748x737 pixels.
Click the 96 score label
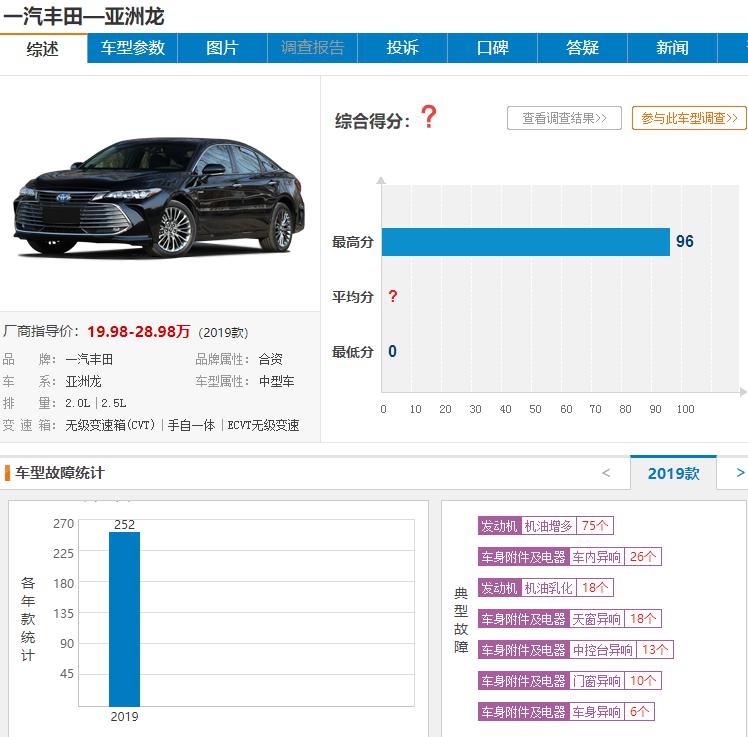[685, 241]
